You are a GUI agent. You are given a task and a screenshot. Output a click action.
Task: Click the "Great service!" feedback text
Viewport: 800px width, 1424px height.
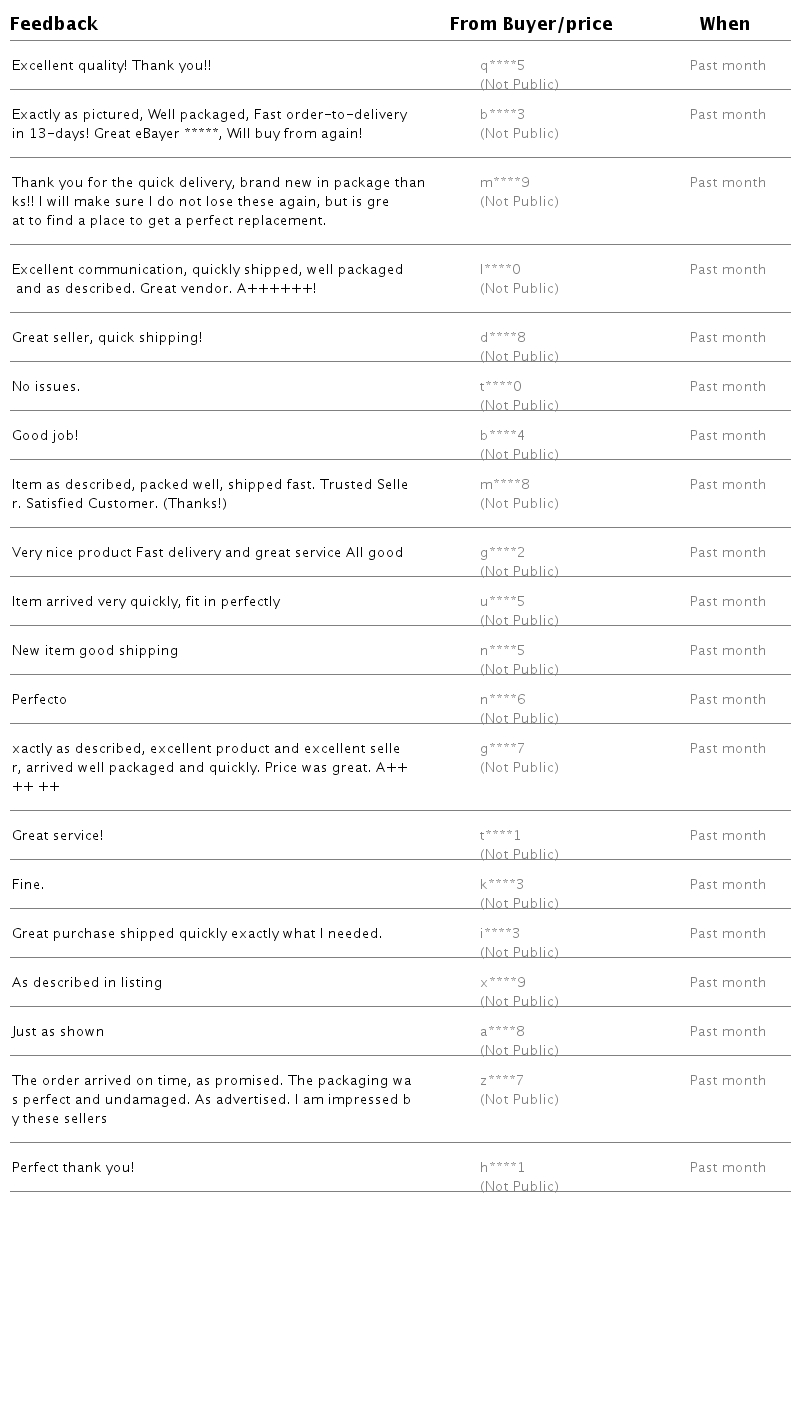(x=57, y=836)
